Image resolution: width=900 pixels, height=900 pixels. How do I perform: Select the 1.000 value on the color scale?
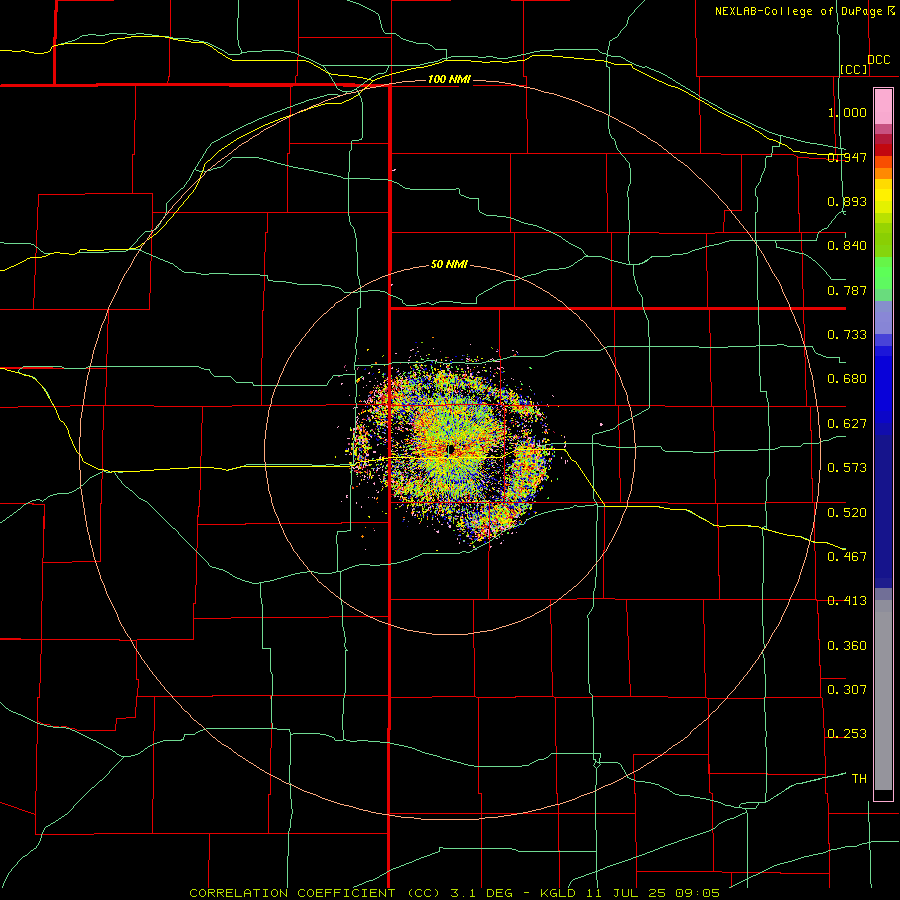[x=847, y=112]
